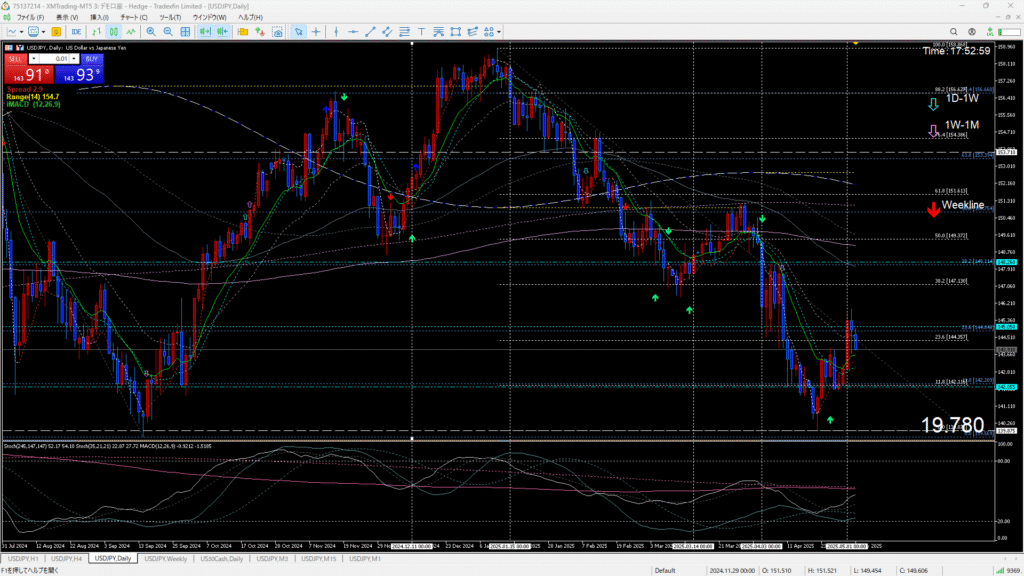
Task: Click the zoom in magnifier icon
Action: pos(148,32)
